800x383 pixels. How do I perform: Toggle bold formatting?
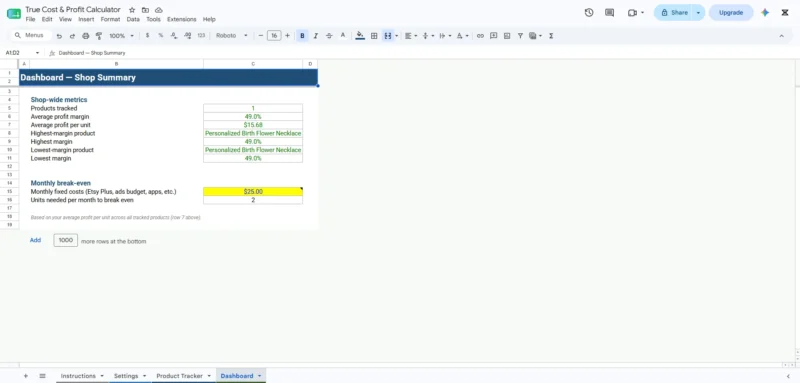(303, 36)
